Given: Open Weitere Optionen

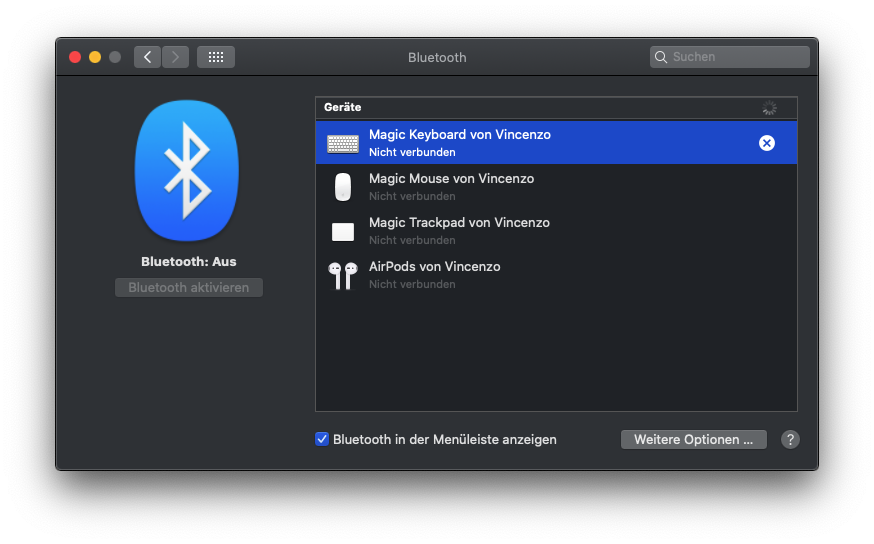Looking at the screenshot, I should [693, 440].
